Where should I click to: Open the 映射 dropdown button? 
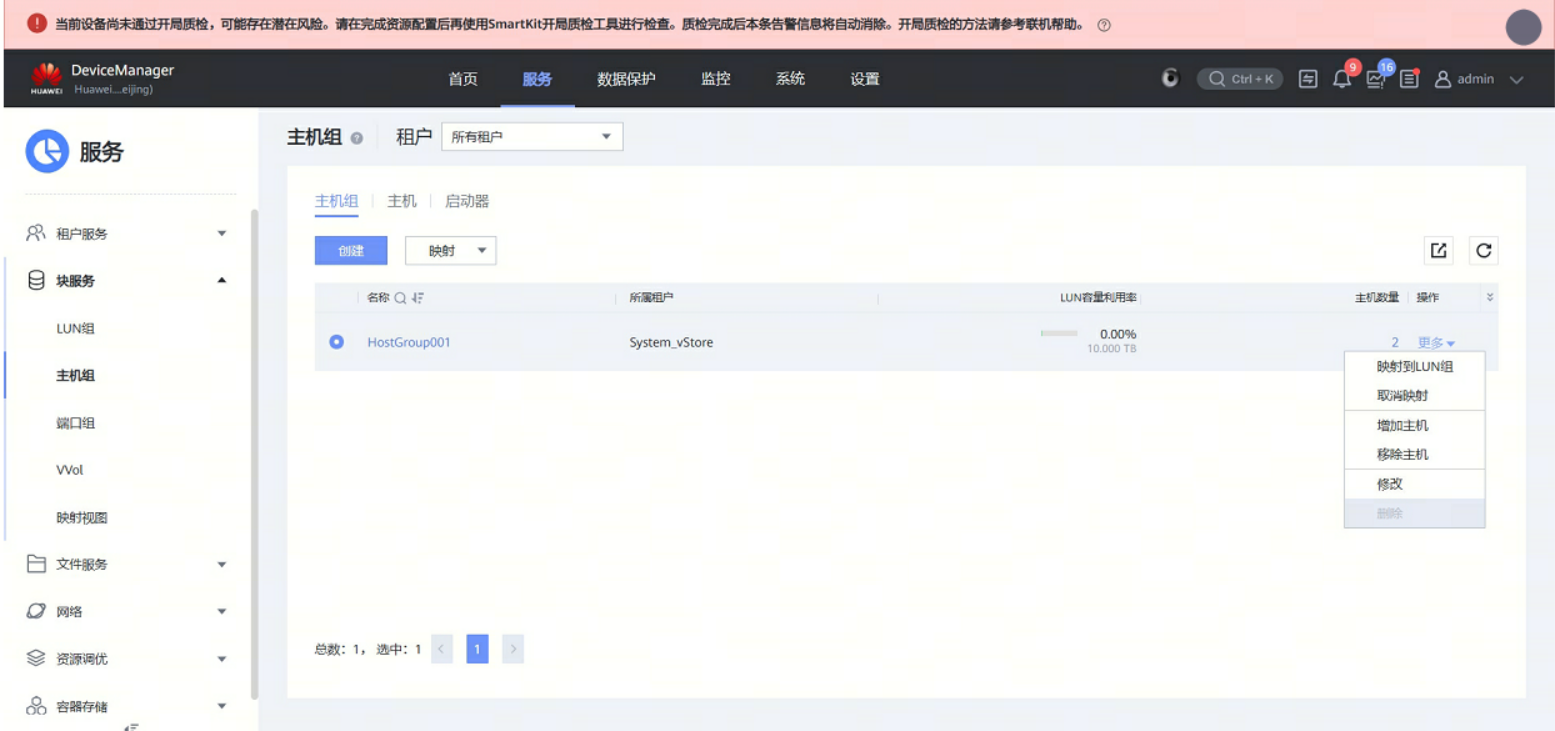[450, 251]
